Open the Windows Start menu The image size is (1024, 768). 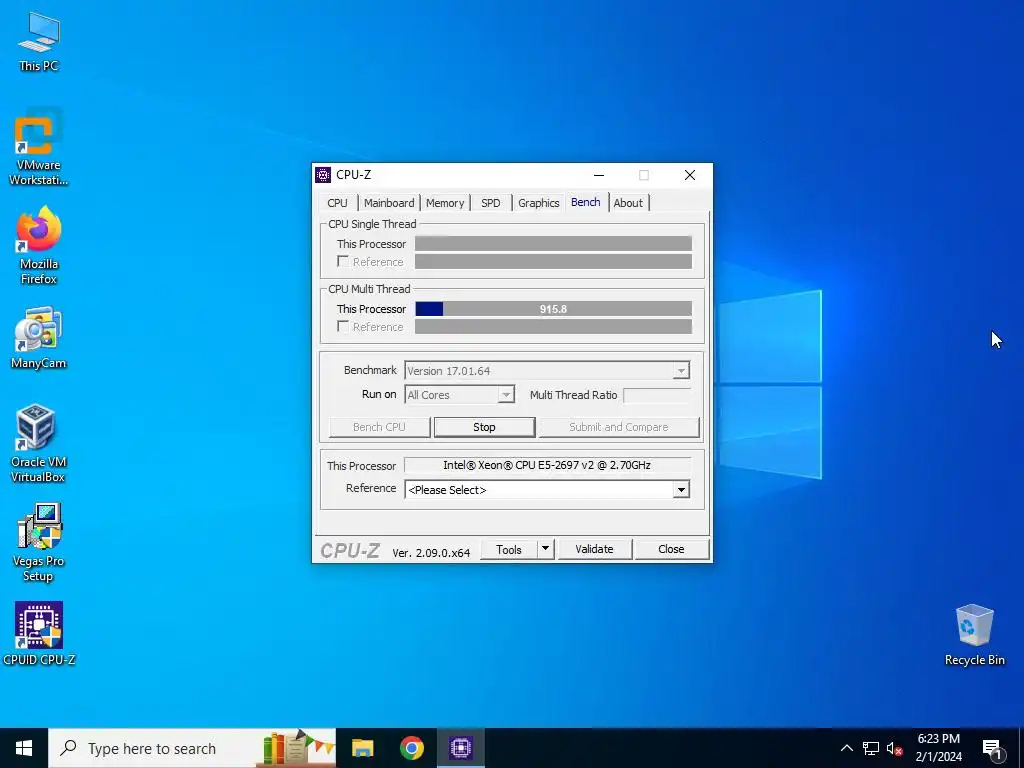coord(24,748)
